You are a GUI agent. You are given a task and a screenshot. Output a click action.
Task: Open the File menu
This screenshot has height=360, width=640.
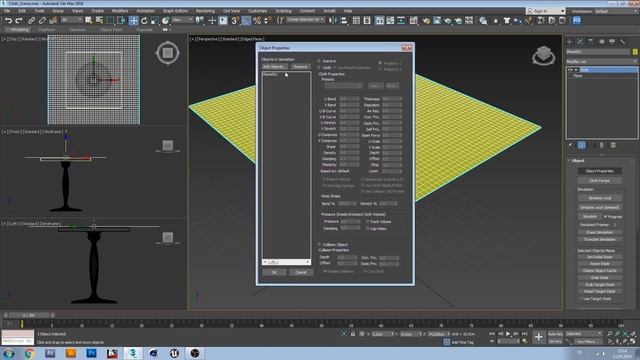pos(7,11)
